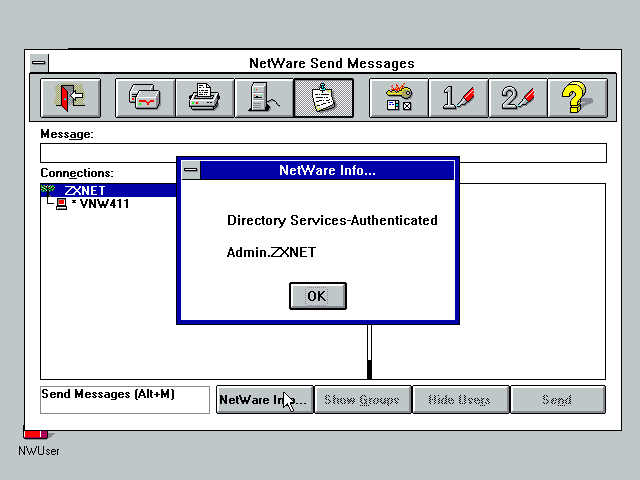Open NetWare Drive Connections toolbar icon
The height and width of the screenshot is (480, 640).
coord(145,98)
